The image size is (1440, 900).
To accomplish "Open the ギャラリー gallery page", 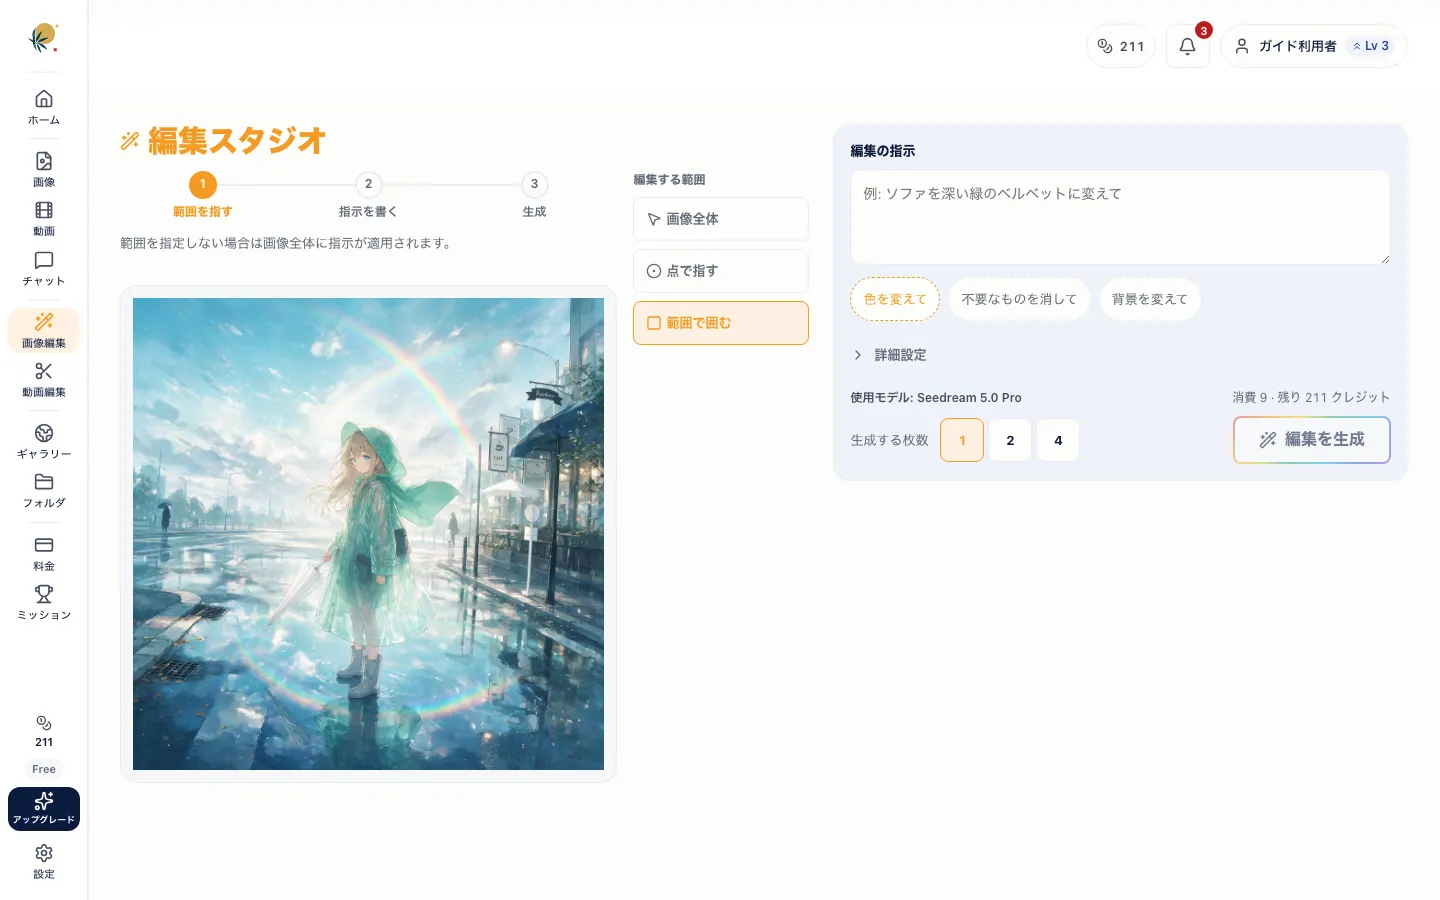I will tap(44, 441).
